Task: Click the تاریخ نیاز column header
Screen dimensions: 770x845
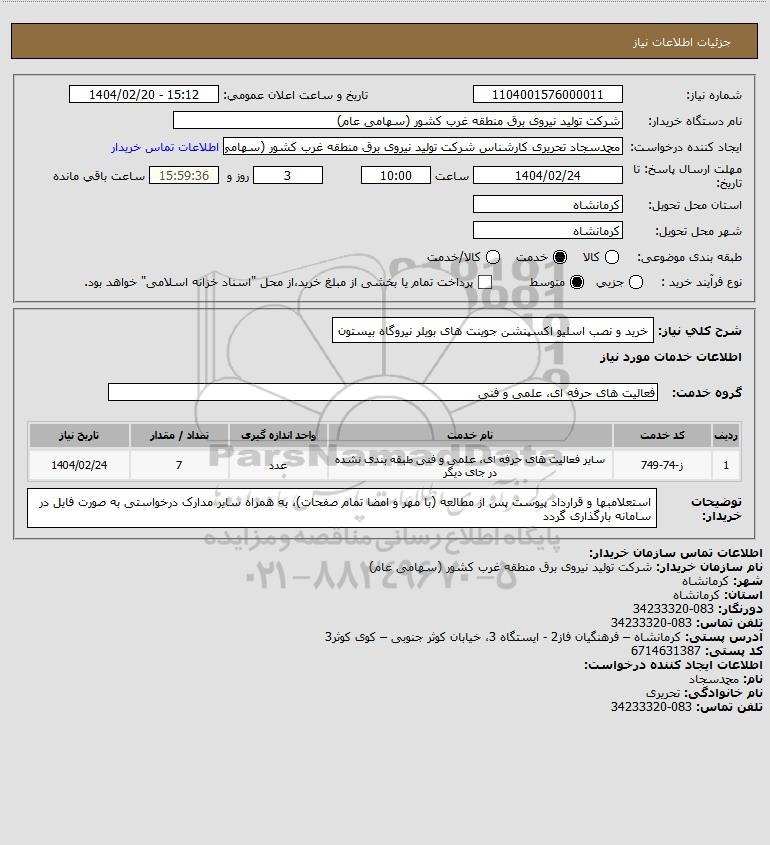Action: pos(79,435)
